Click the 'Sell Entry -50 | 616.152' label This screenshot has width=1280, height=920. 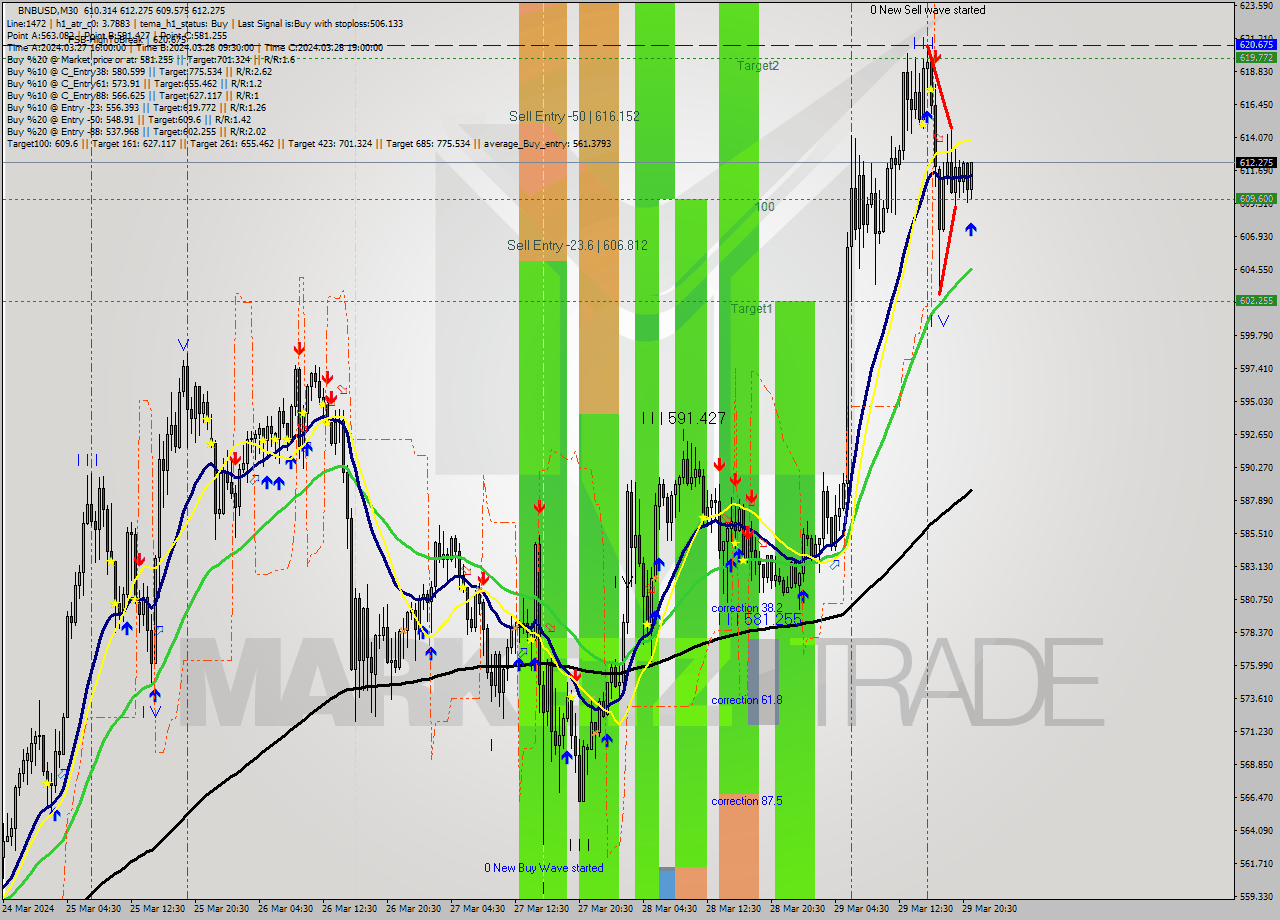point(574,116)
